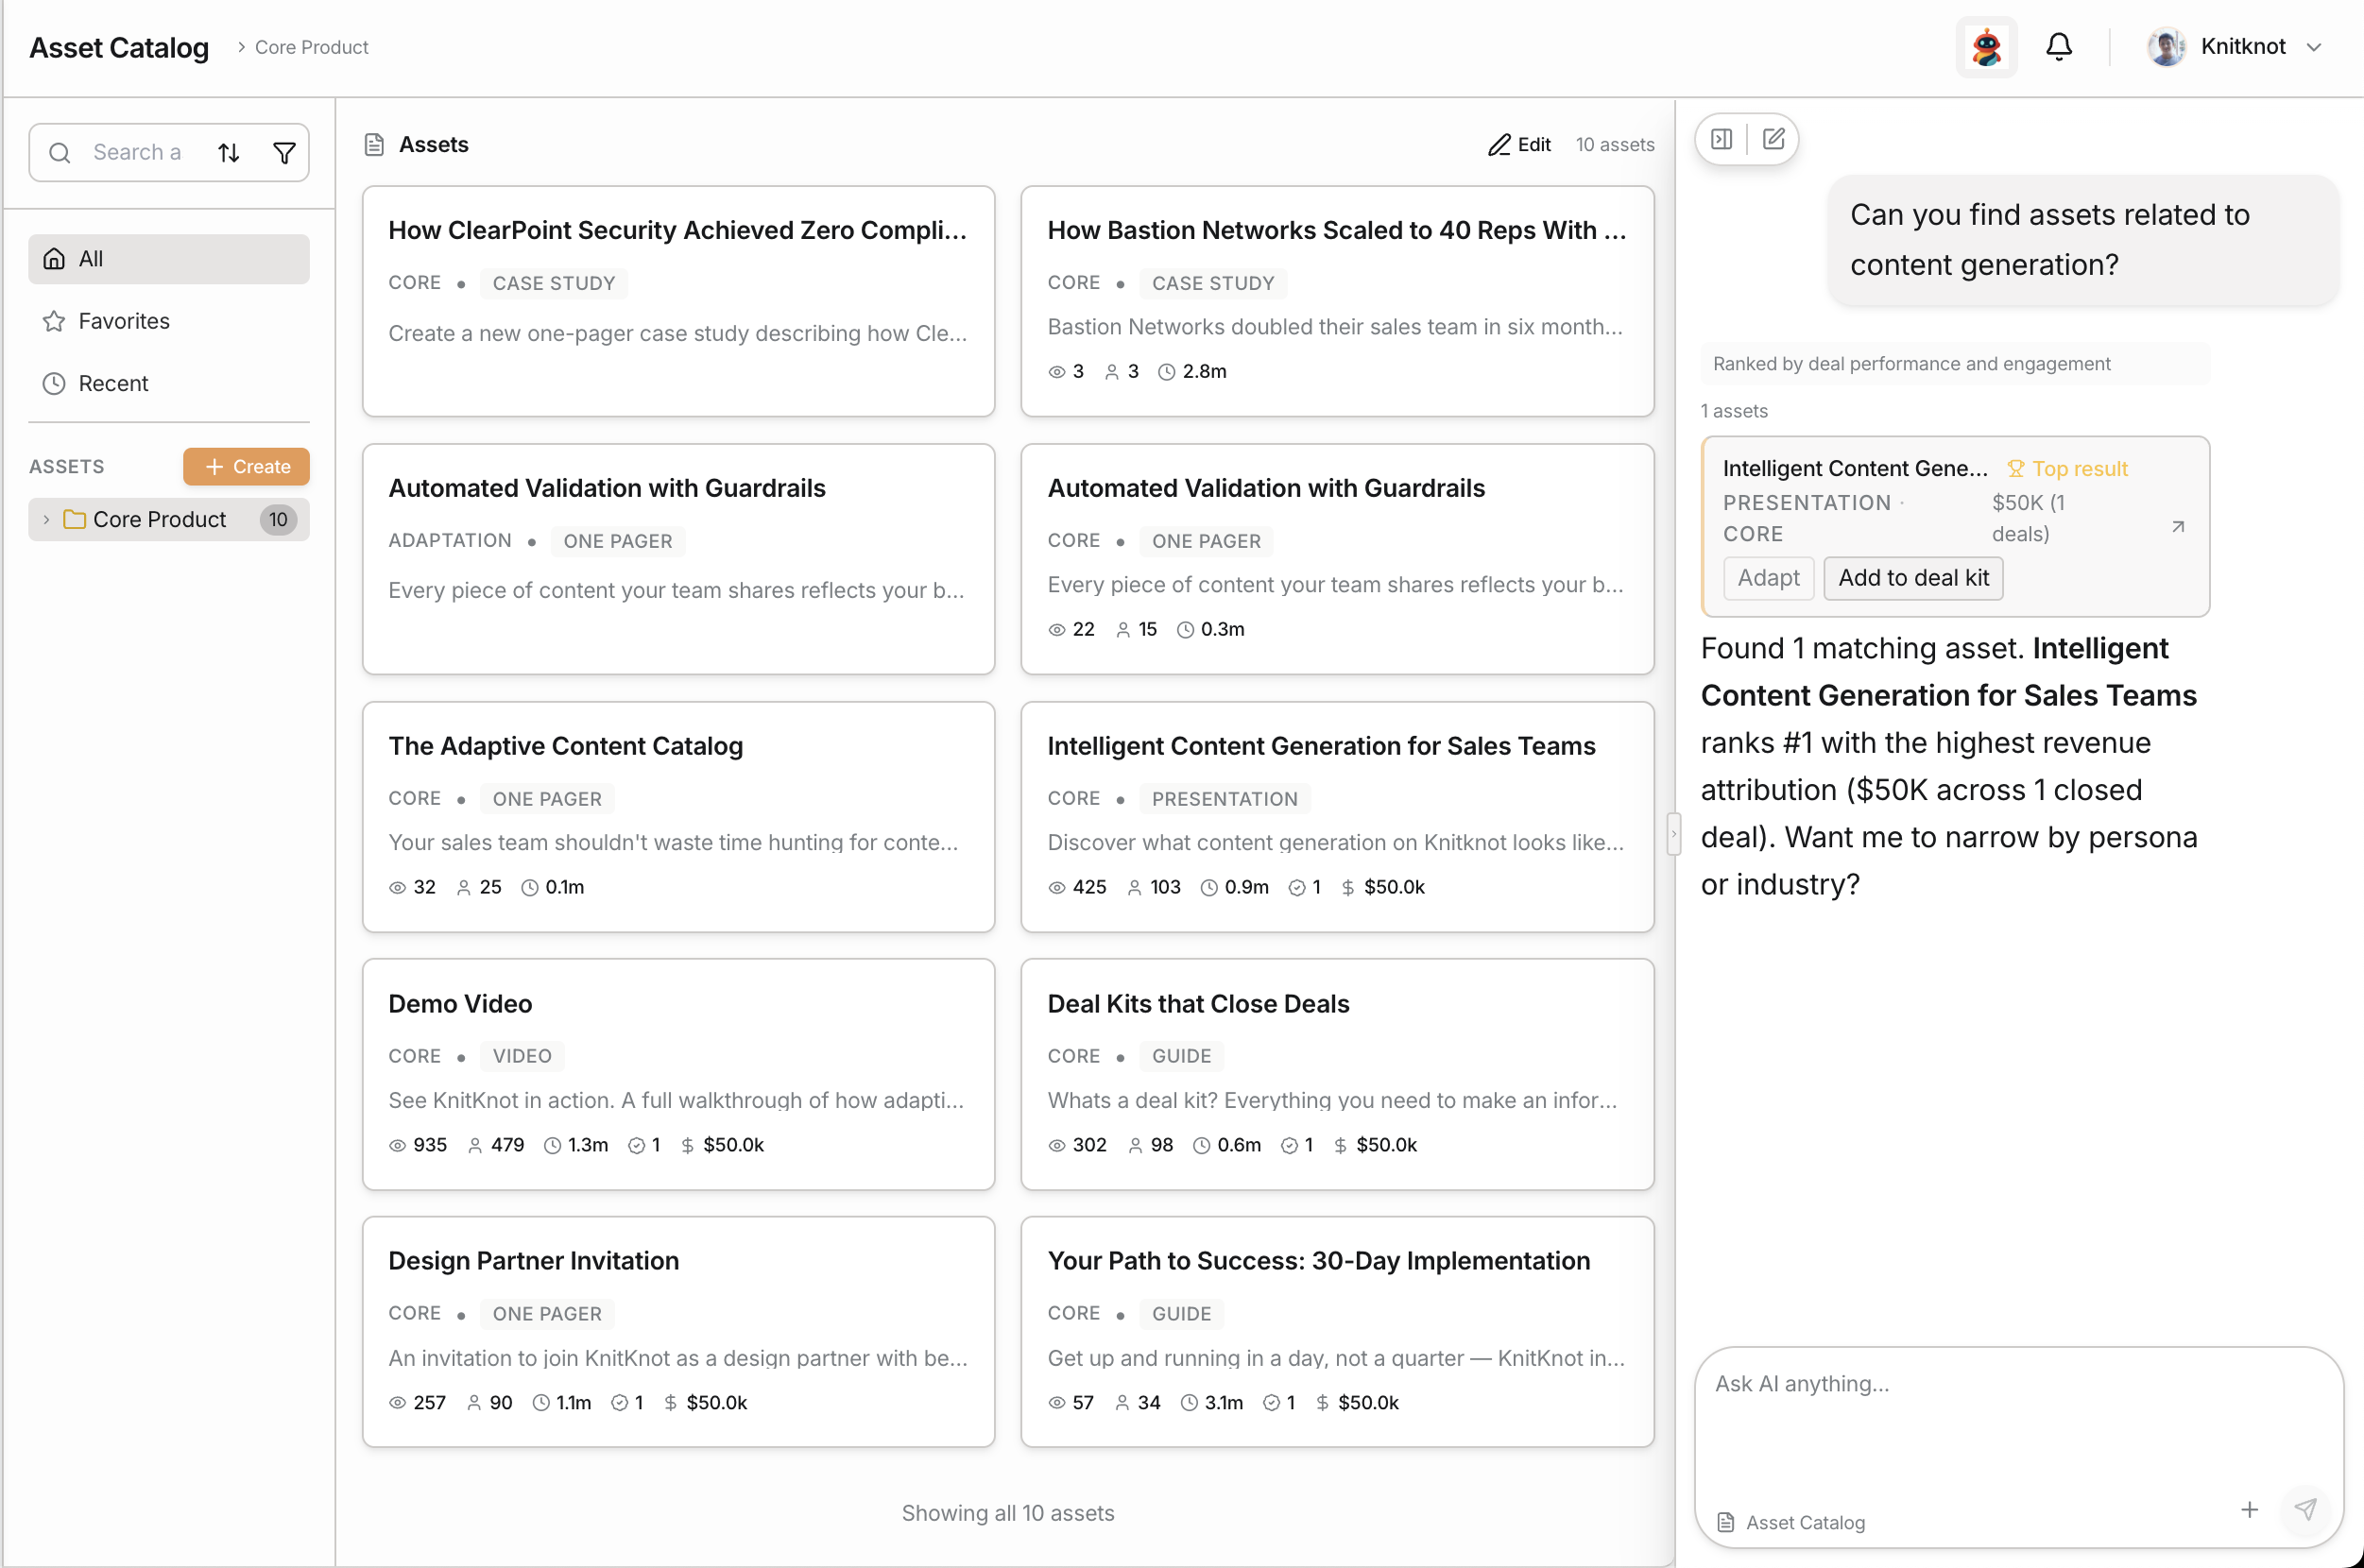
Task: Open notifications via the bell icon
Action: [2059, 46]
